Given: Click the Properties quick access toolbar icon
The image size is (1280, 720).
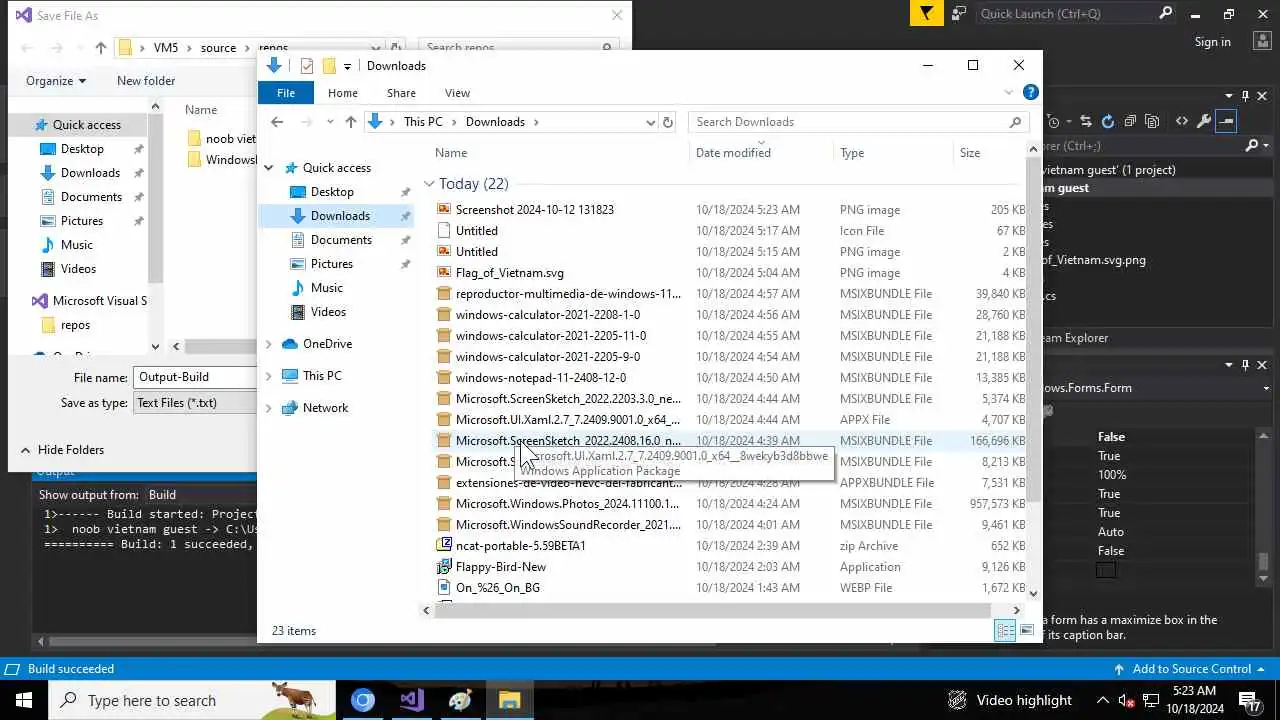Looking at the screenshot, I should point(307,66).
